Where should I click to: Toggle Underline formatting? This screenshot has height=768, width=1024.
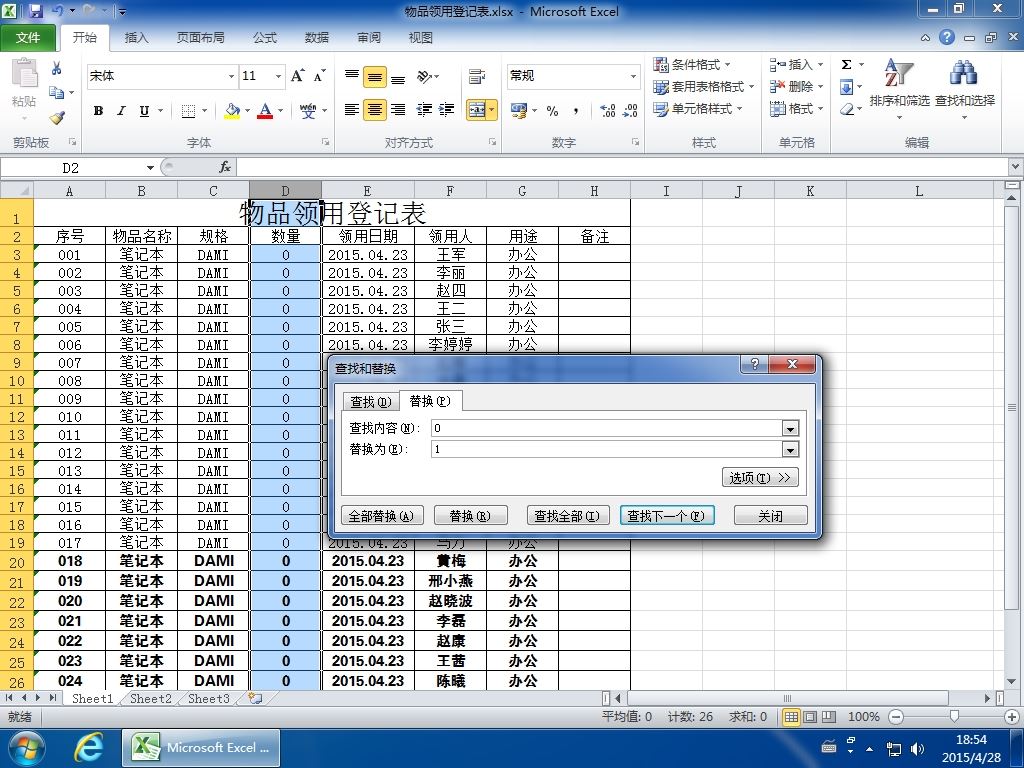[144, 111]
